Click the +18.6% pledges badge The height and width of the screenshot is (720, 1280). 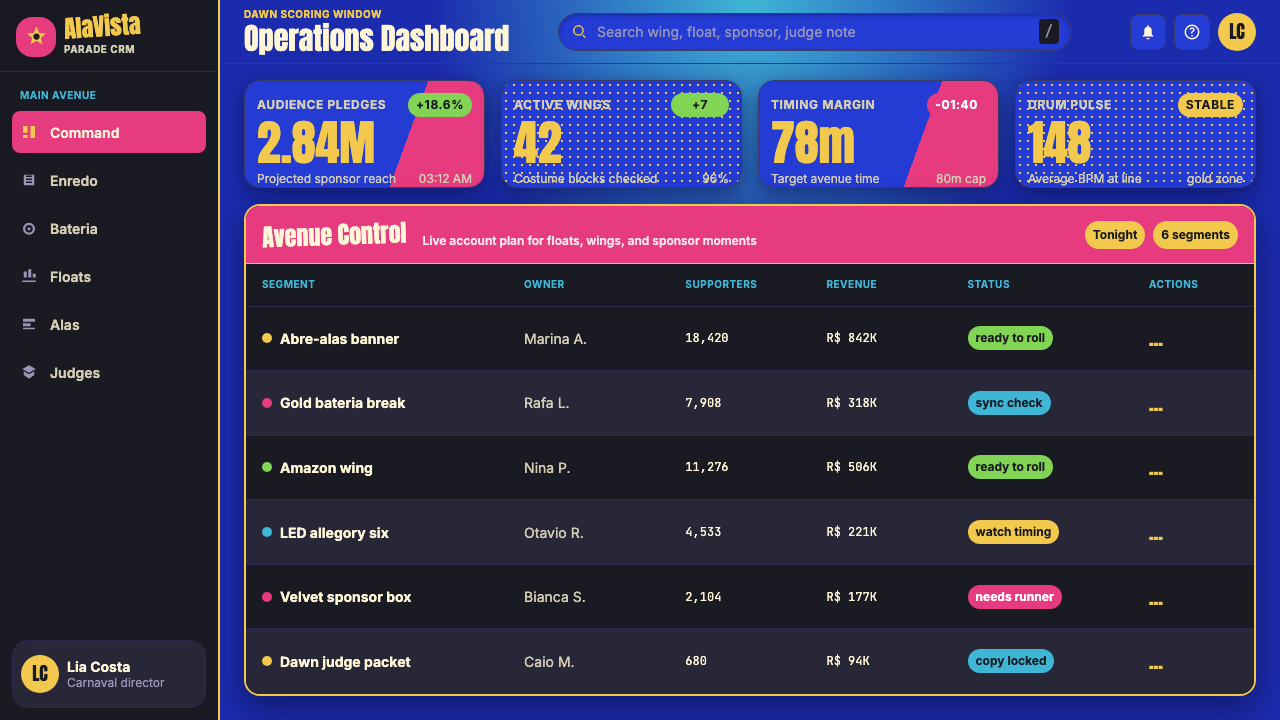440,105
